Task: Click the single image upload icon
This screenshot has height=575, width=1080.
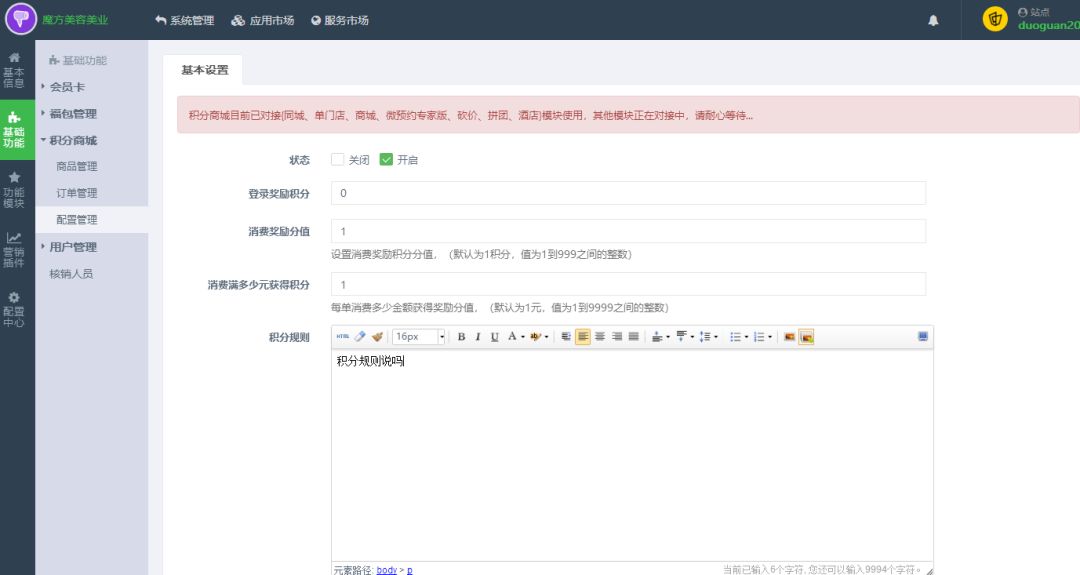Action: point(789,337)
